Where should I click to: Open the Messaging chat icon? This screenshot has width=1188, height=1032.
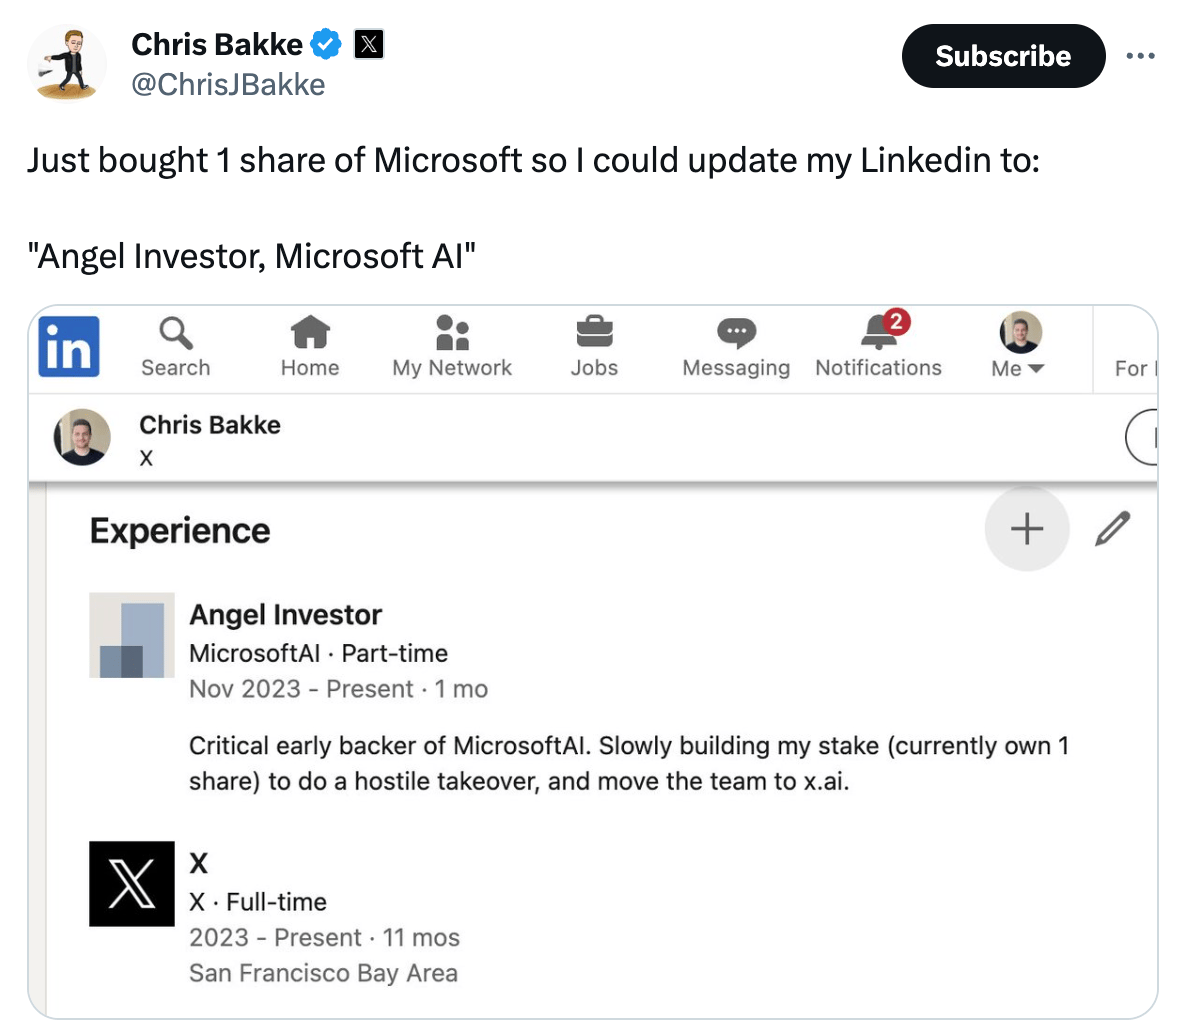(x=736, y=333)
